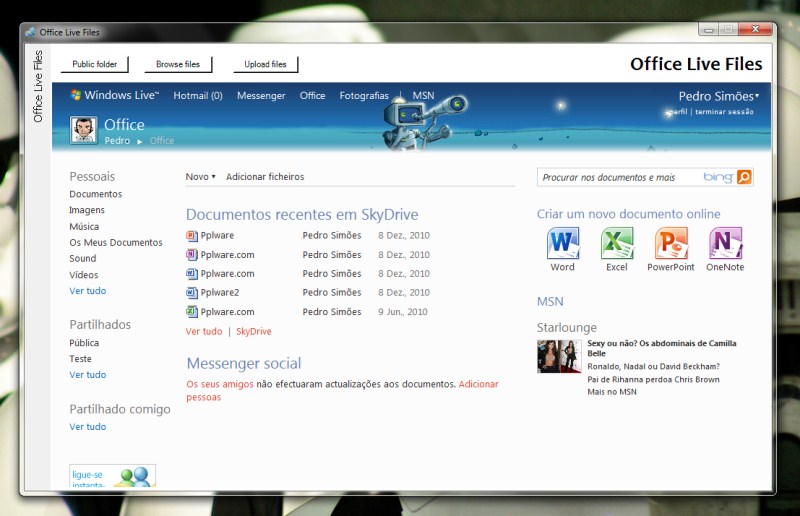Open Ronaldo, Nadal ou David Beckham article

654,366
